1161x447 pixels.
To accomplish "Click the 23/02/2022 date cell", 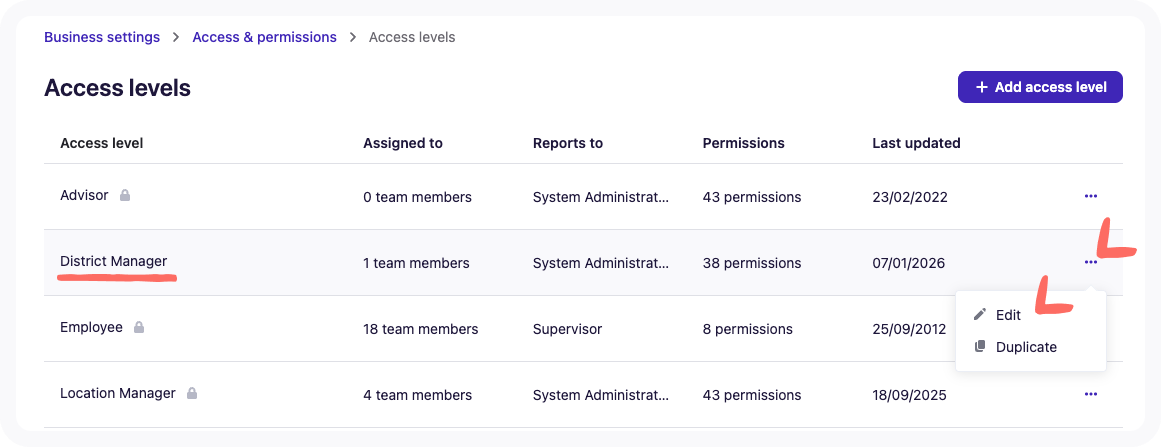I will (x=910, y=198).
